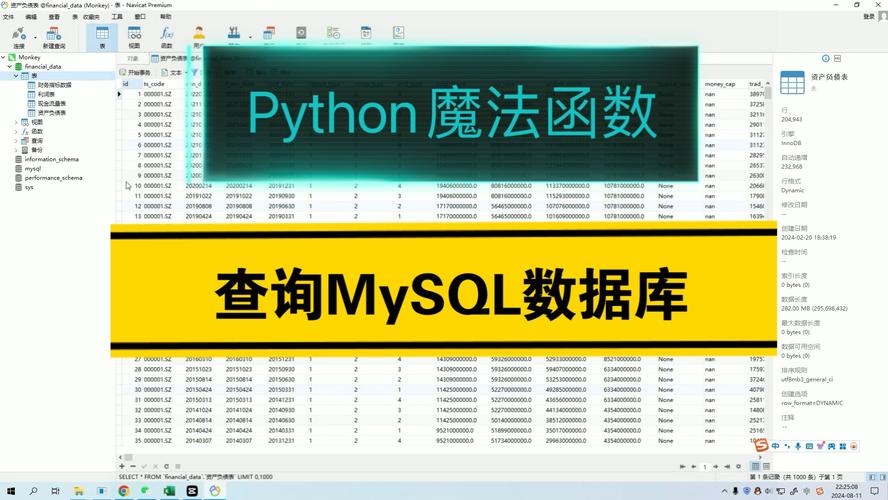Expand the 函数 functions tree node
Image resolution: width=888 pixels, height=500 pixels.
tap(16, 131)
